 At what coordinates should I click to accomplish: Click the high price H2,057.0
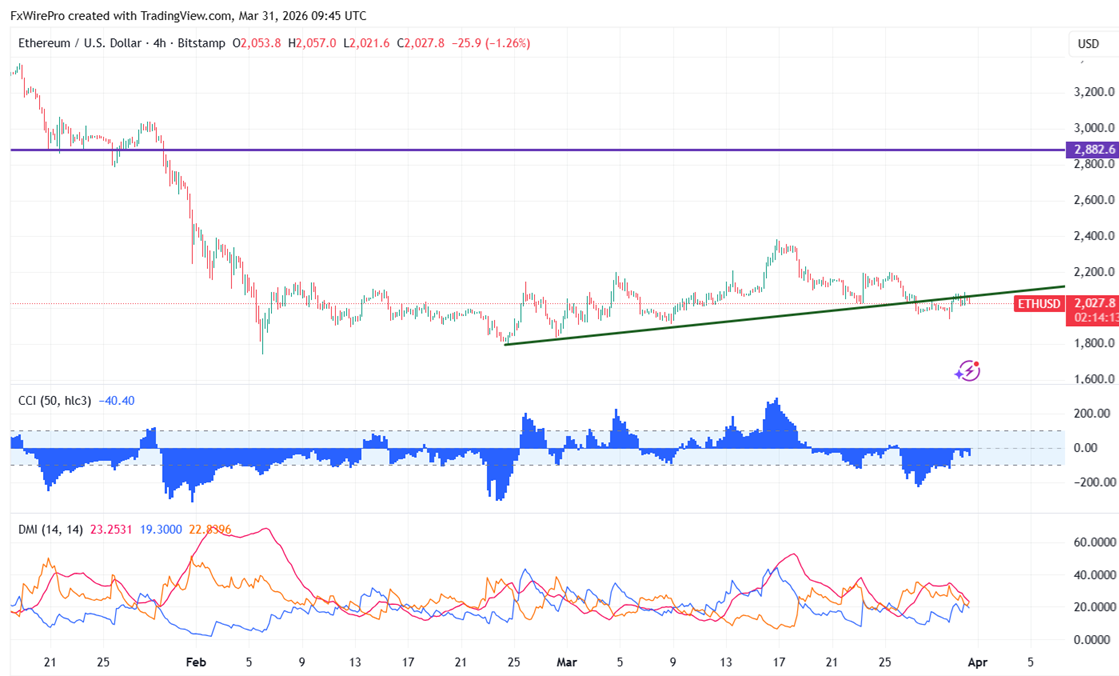[x=312, y=43]
